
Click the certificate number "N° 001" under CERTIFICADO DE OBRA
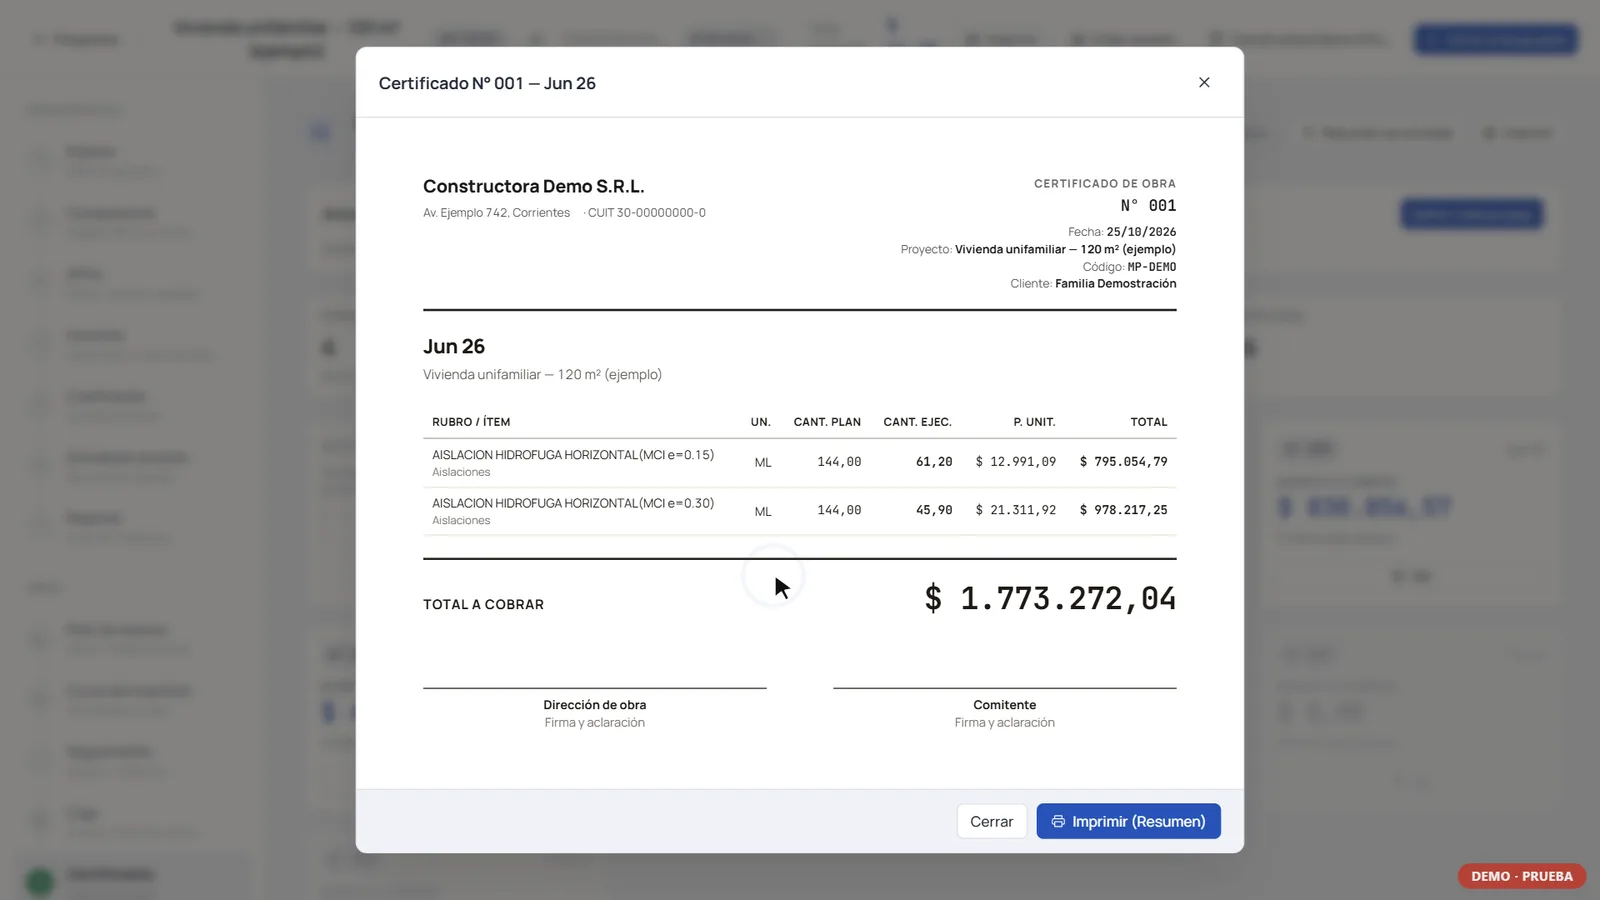pyautogui.click(x=1148, y=206)
